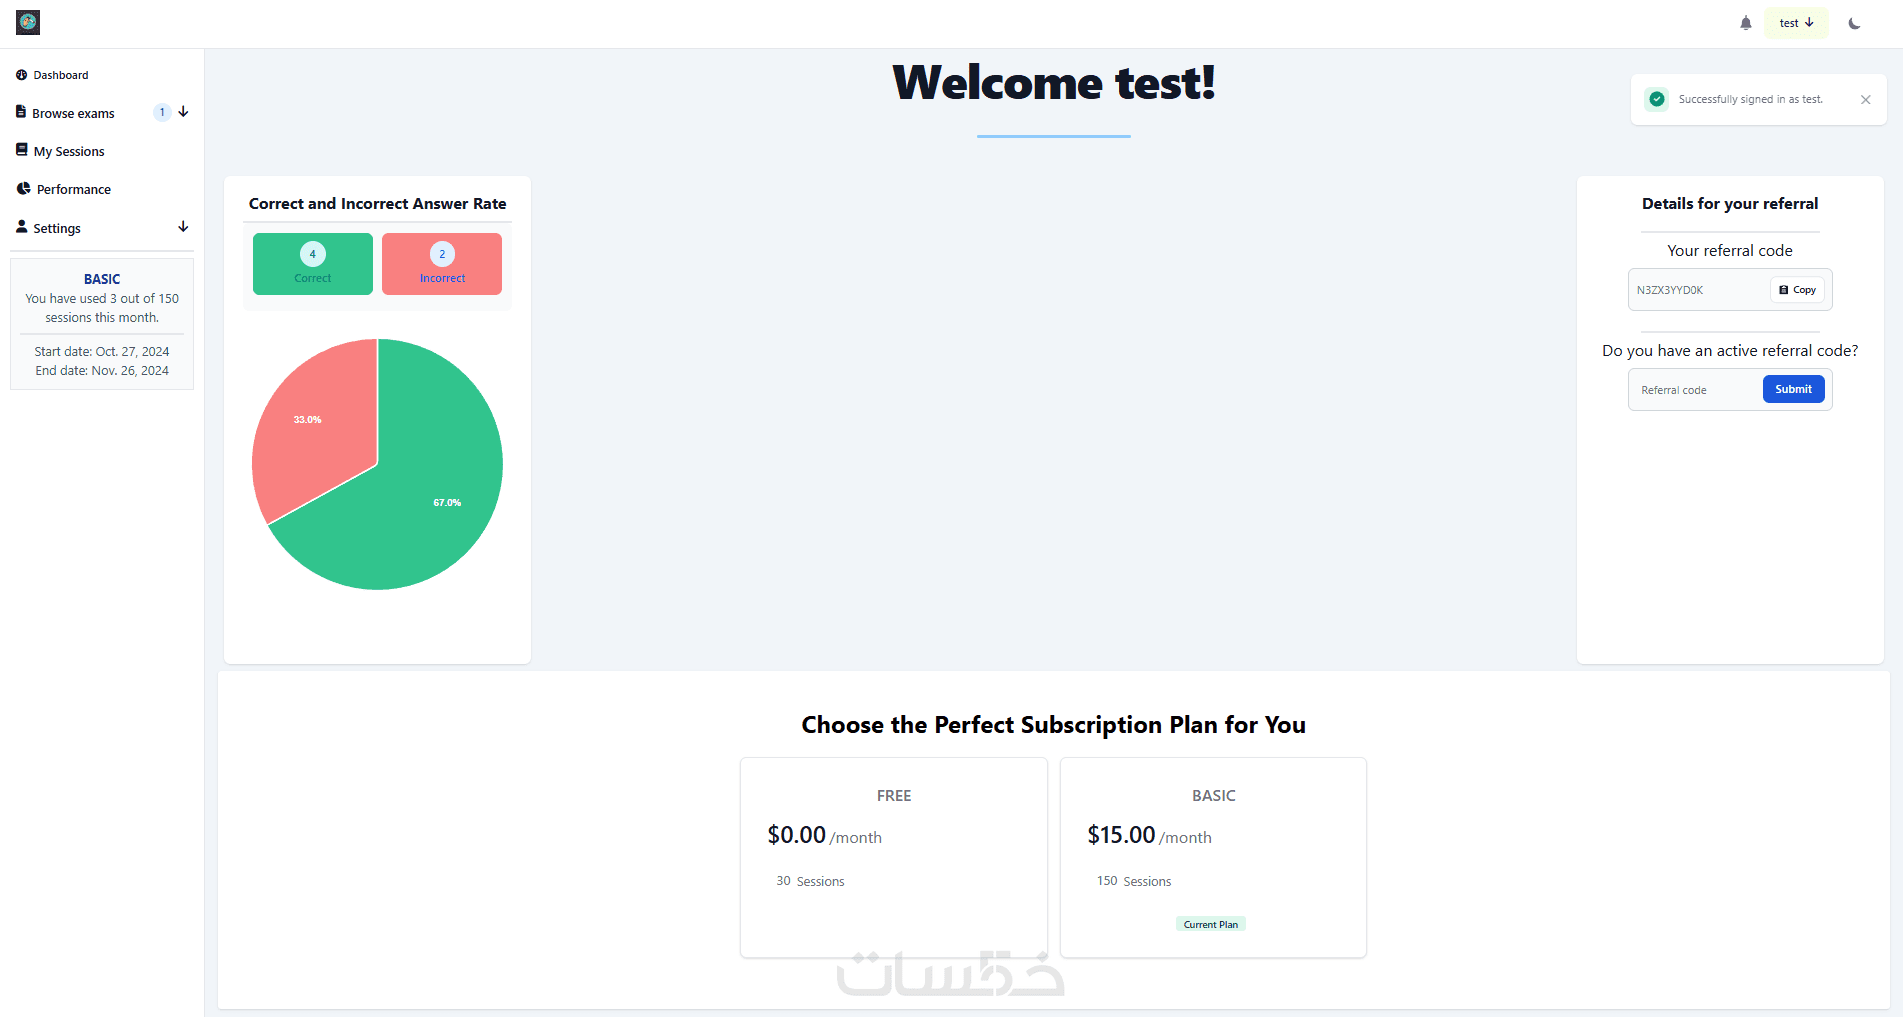Submit the referral code
Image resolution: width=1903 pixels, height=1017 pixels.
pyautogui.click(x=1793, y=389)
